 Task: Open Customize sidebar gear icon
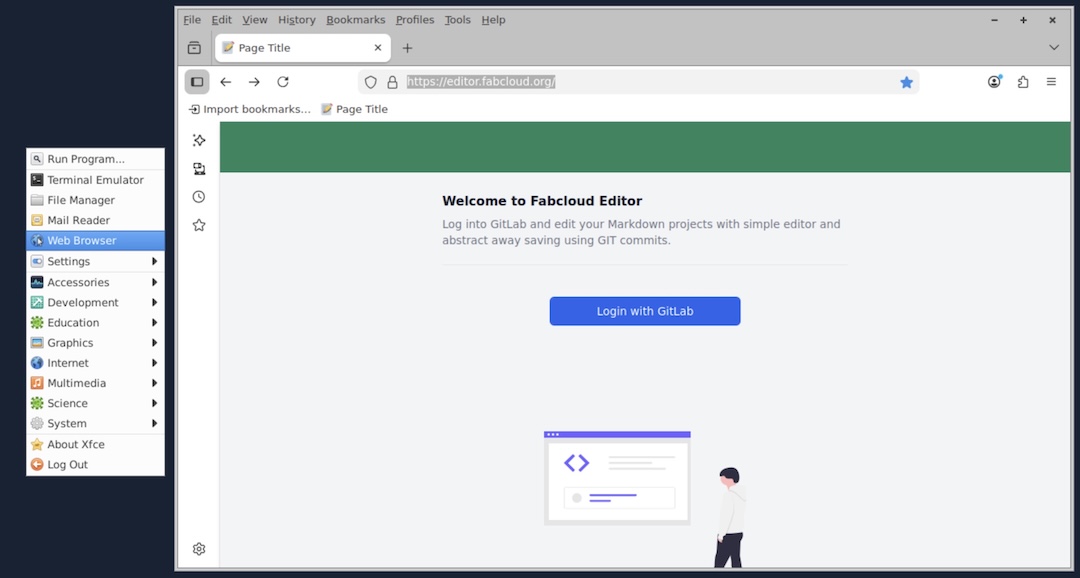(199, 549)
